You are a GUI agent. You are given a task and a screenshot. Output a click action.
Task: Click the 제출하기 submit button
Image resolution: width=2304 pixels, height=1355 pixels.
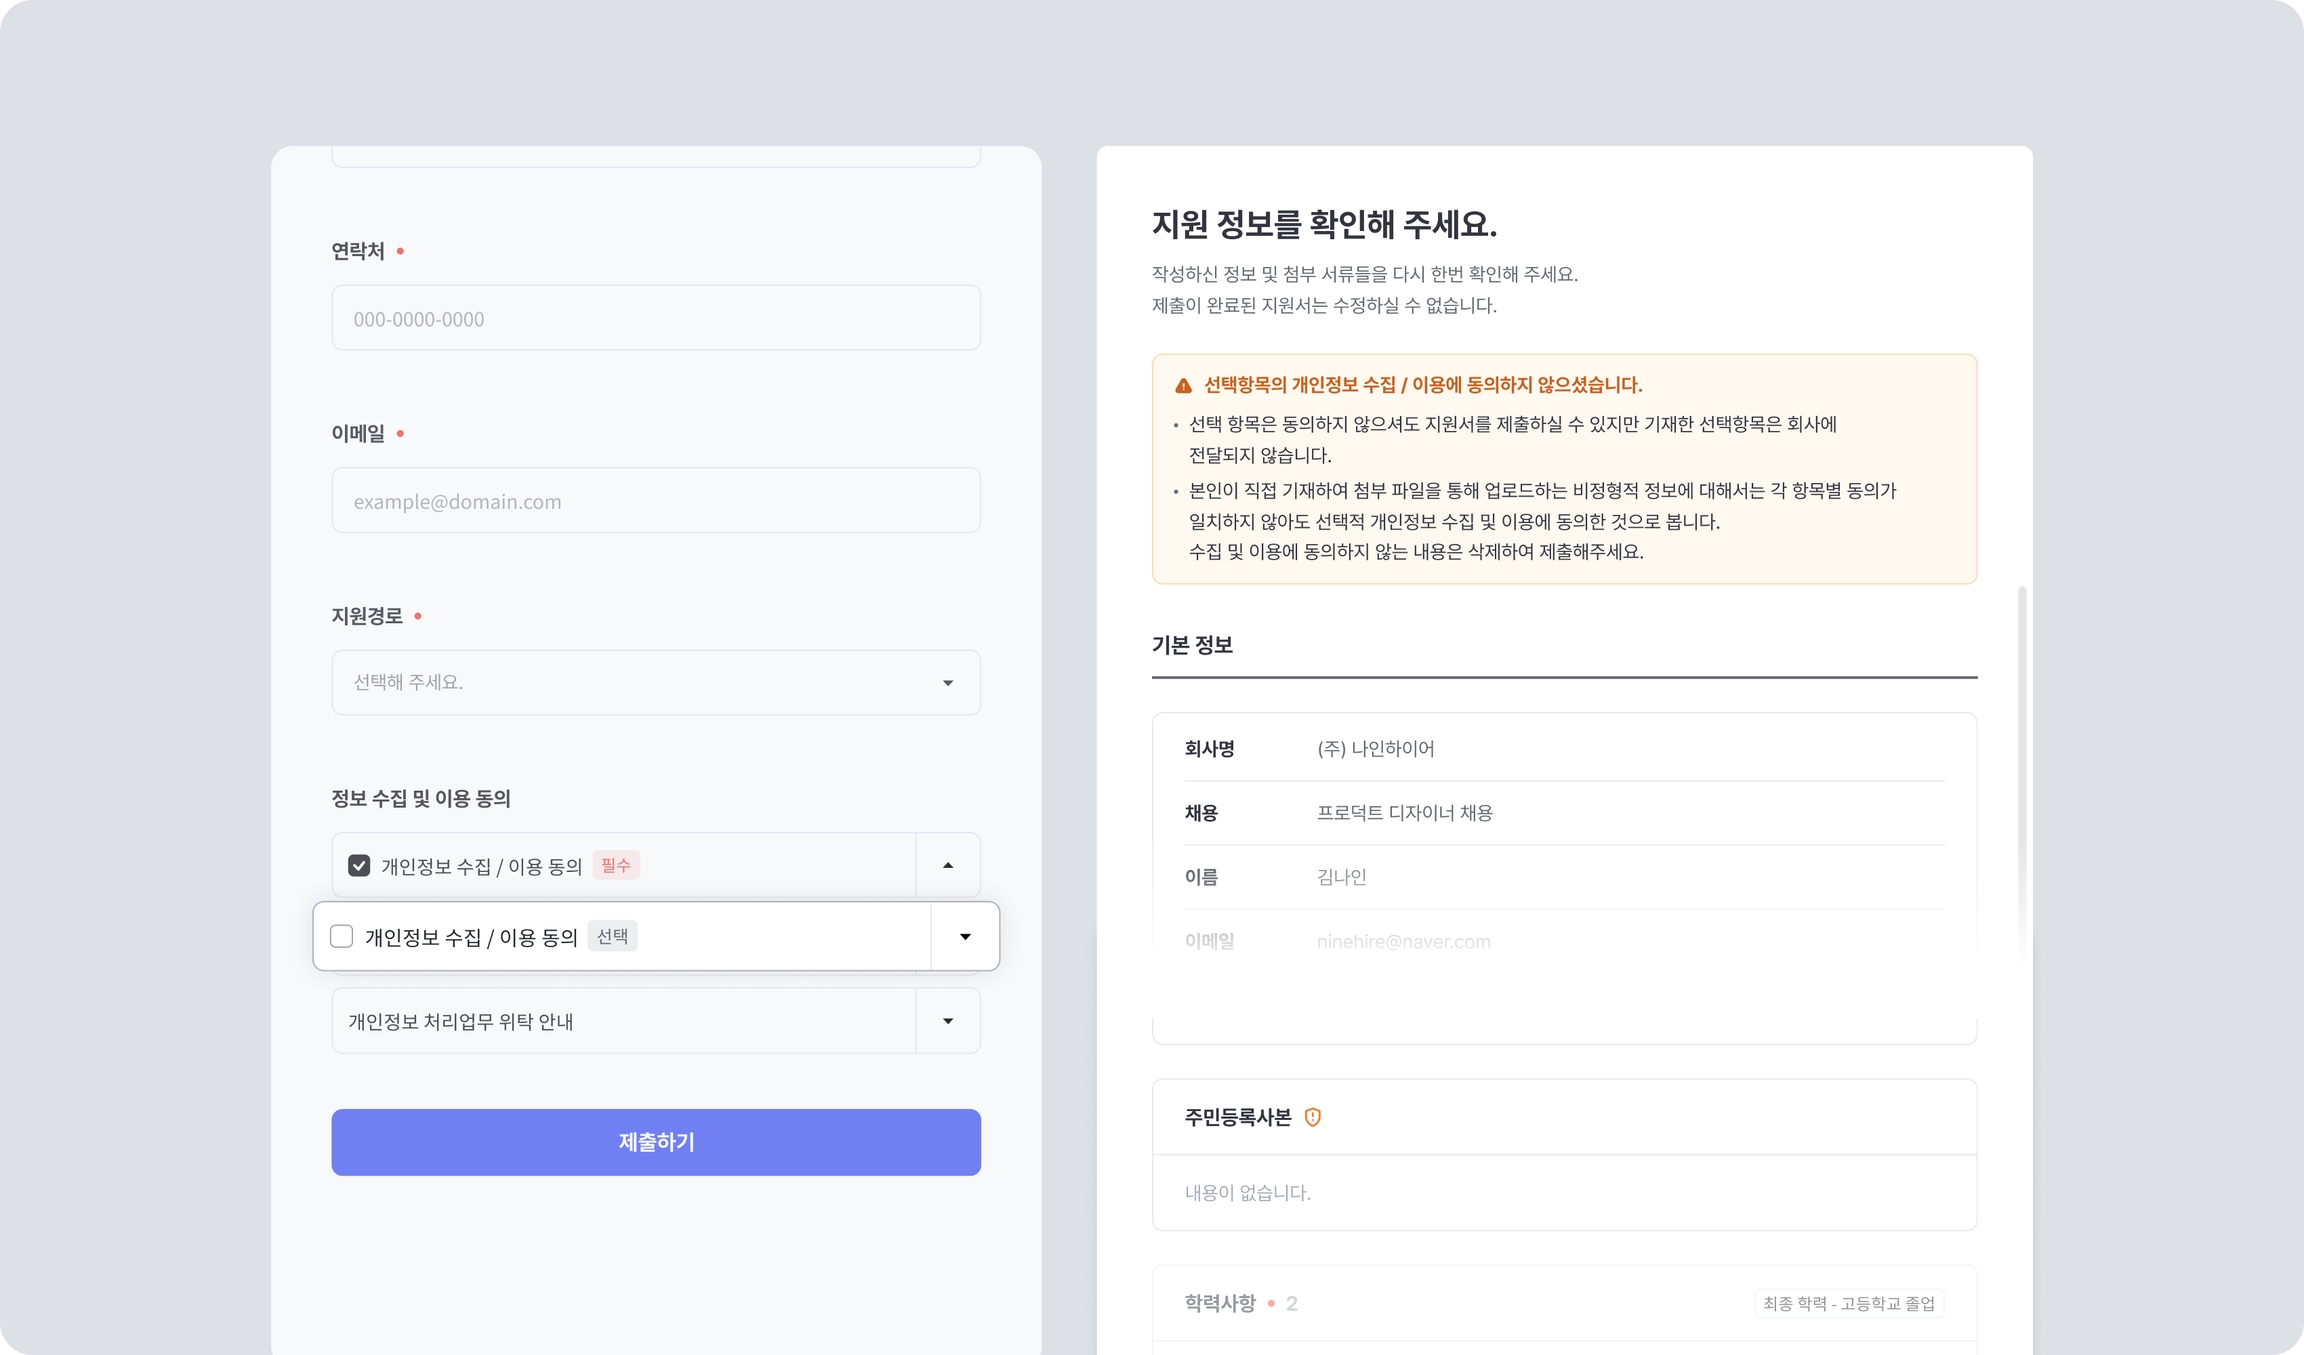click(x=655, y=1142)
